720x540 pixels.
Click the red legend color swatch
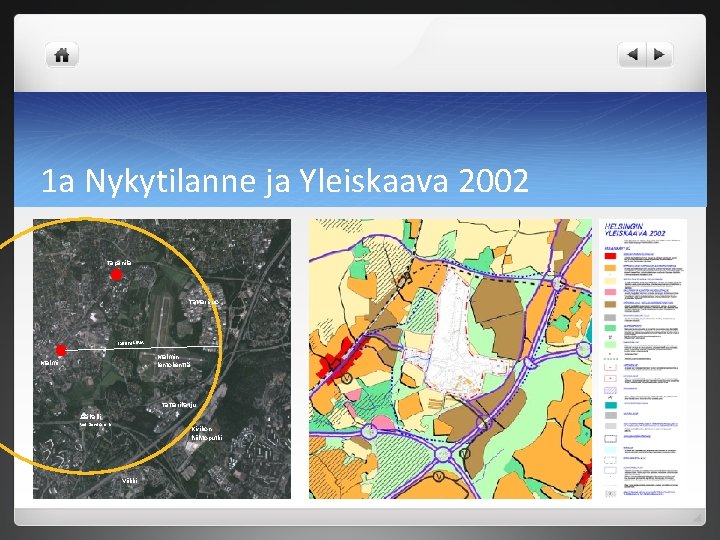pos(610,256)
